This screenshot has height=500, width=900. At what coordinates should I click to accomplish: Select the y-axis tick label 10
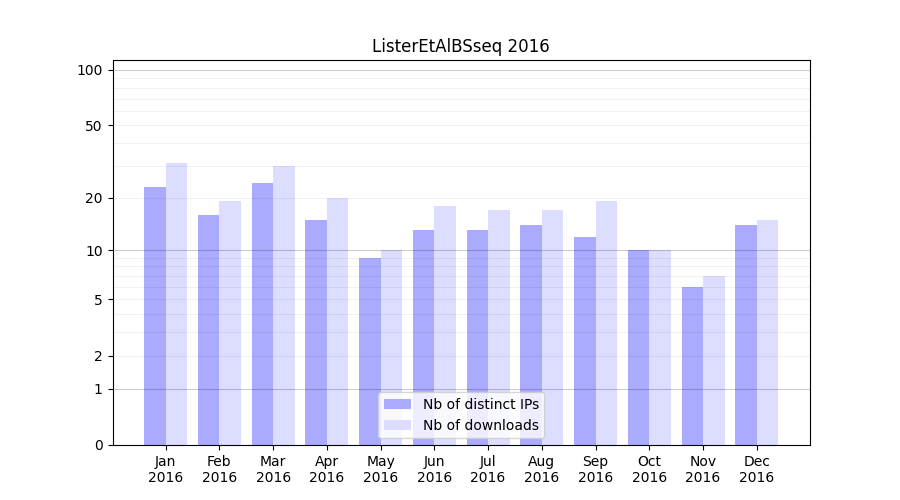pos(93,250)
